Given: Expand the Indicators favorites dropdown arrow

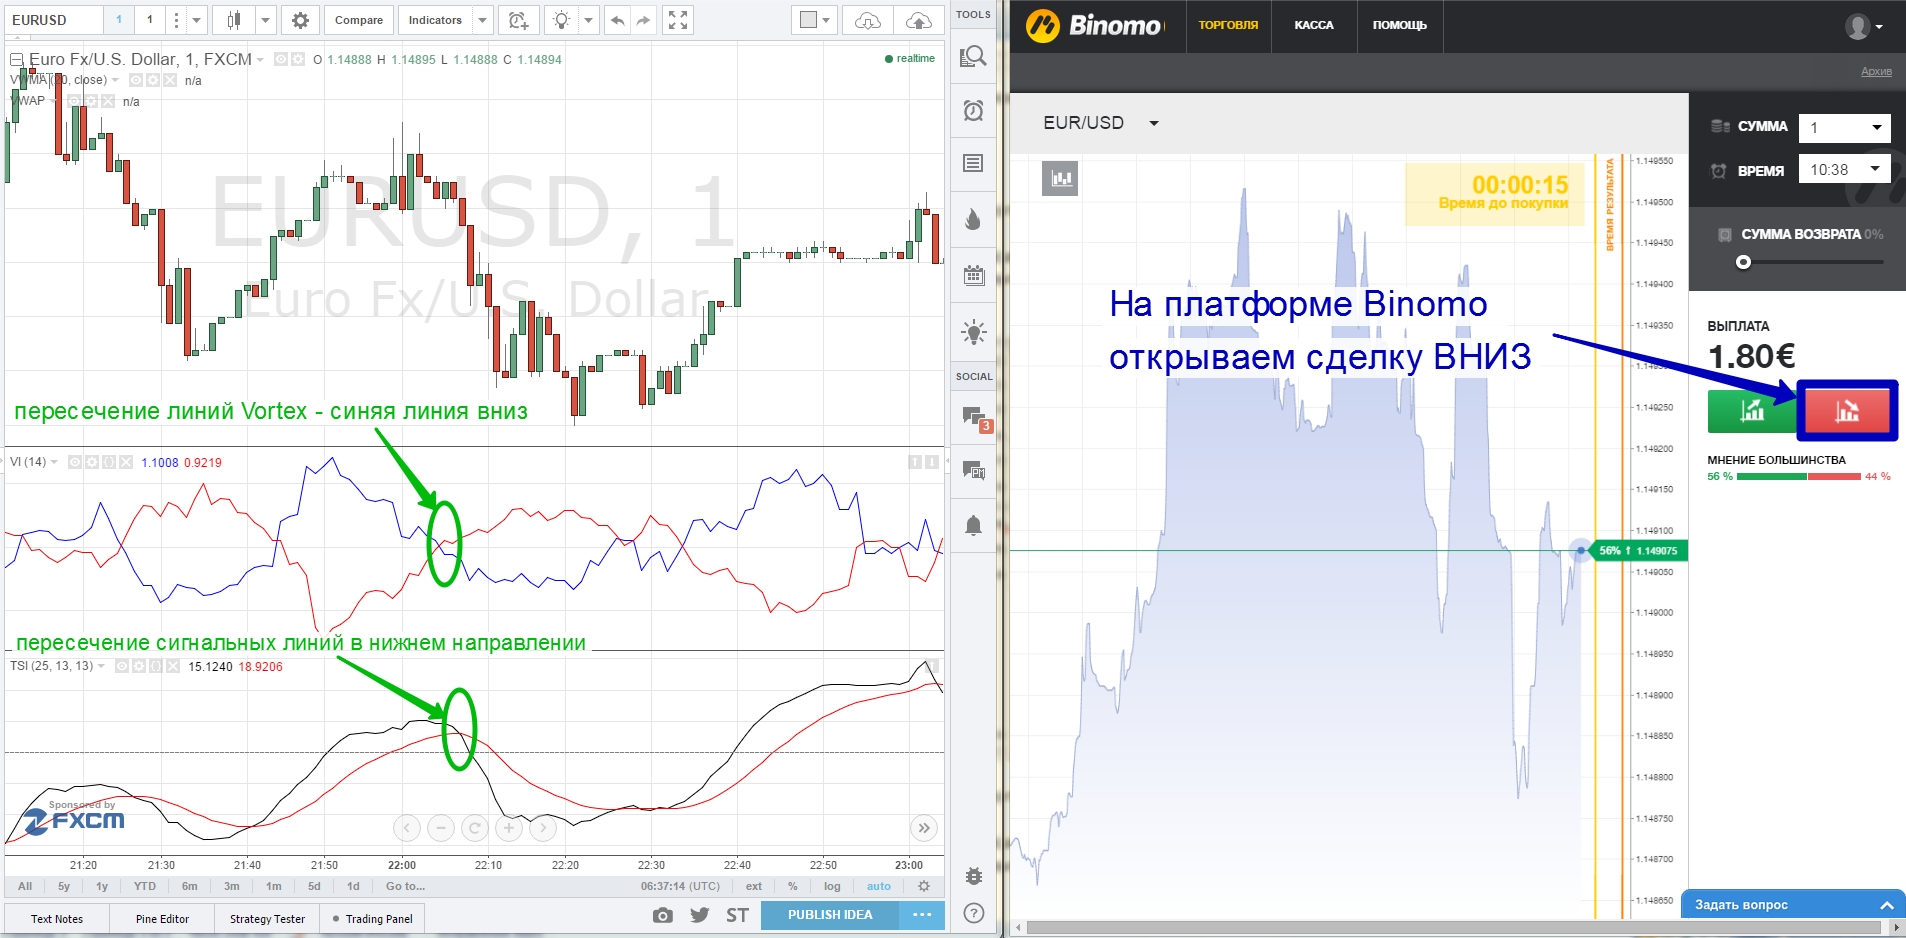Looking at the screenshot, I should pos(482,20).
